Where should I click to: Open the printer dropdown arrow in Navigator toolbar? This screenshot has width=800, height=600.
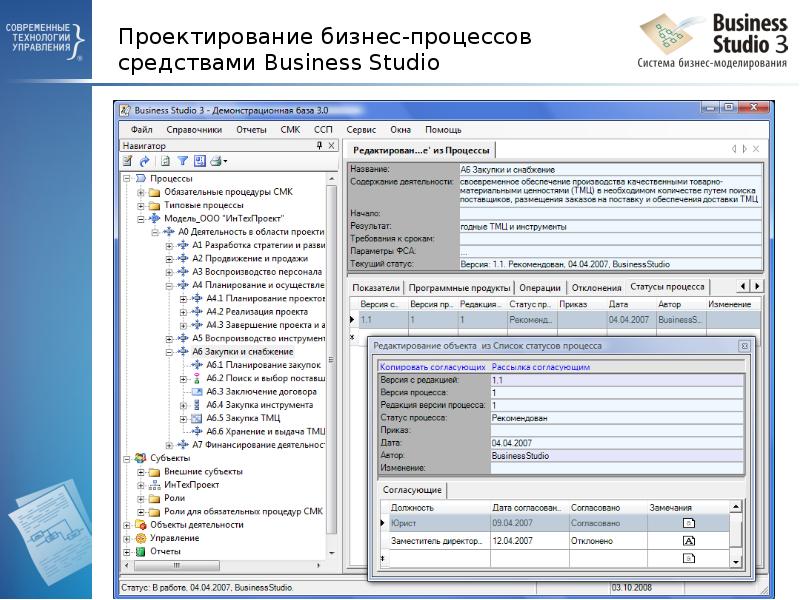coord(225,162)
